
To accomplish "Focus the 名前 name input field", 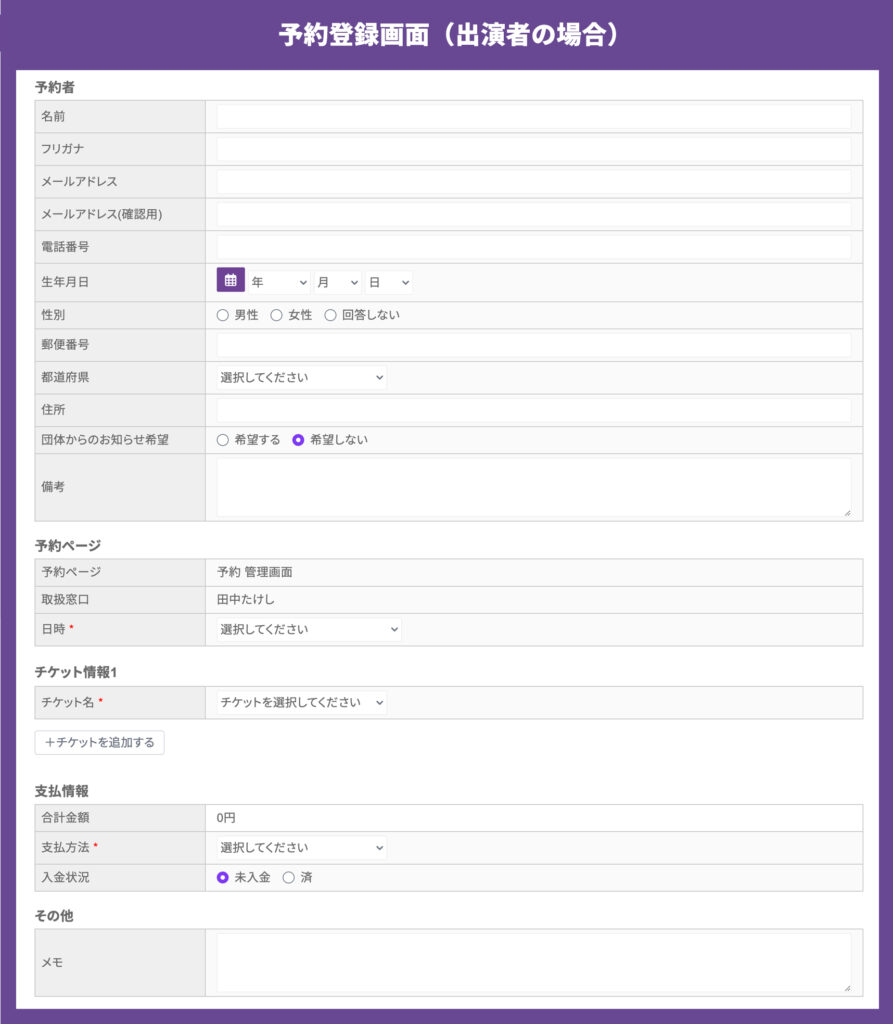I will pos(534,117).
